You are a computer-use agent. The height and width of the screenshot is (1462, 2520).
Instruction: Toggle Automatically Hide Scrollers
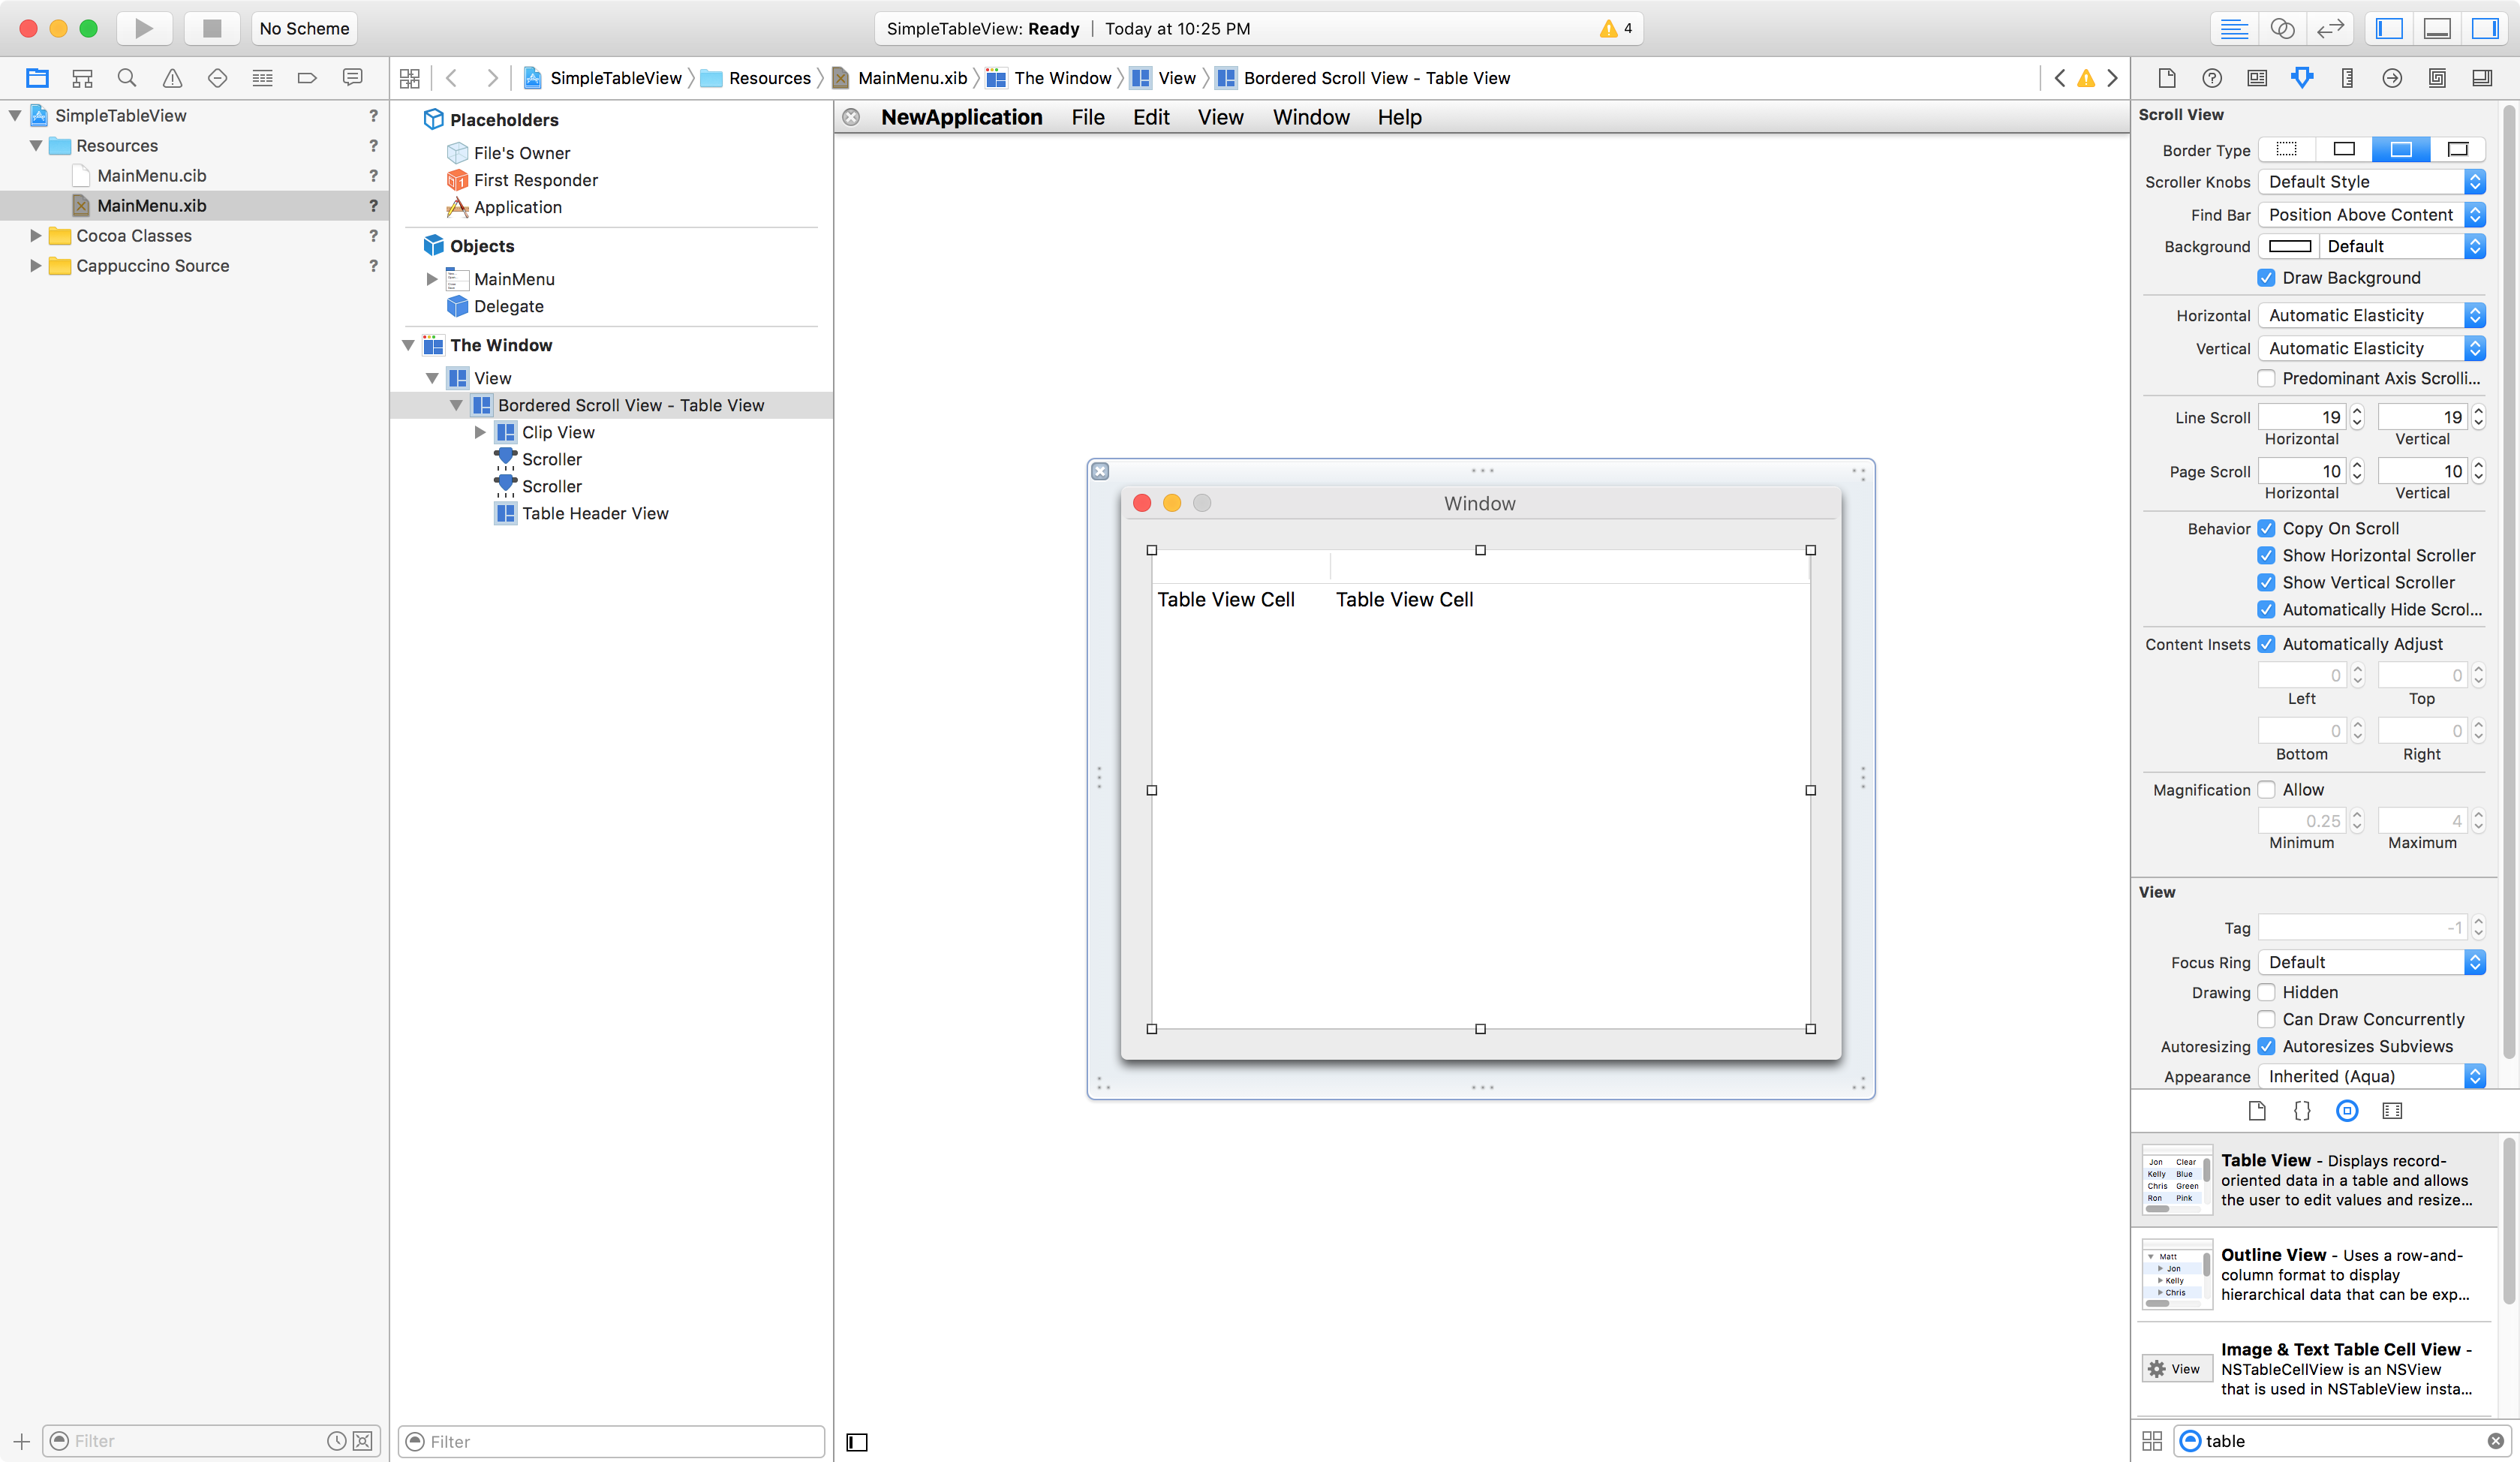2267,609
